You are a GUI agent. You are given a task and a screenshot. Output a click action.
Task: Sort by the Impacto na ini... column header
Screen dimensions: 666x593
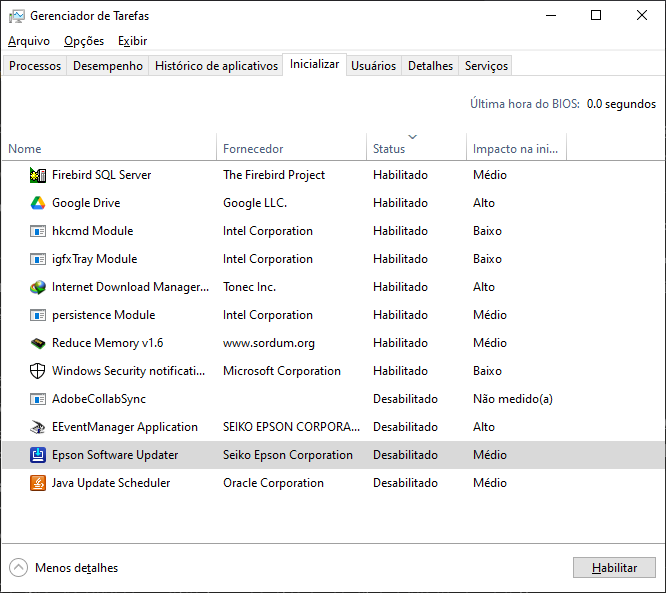515,149
